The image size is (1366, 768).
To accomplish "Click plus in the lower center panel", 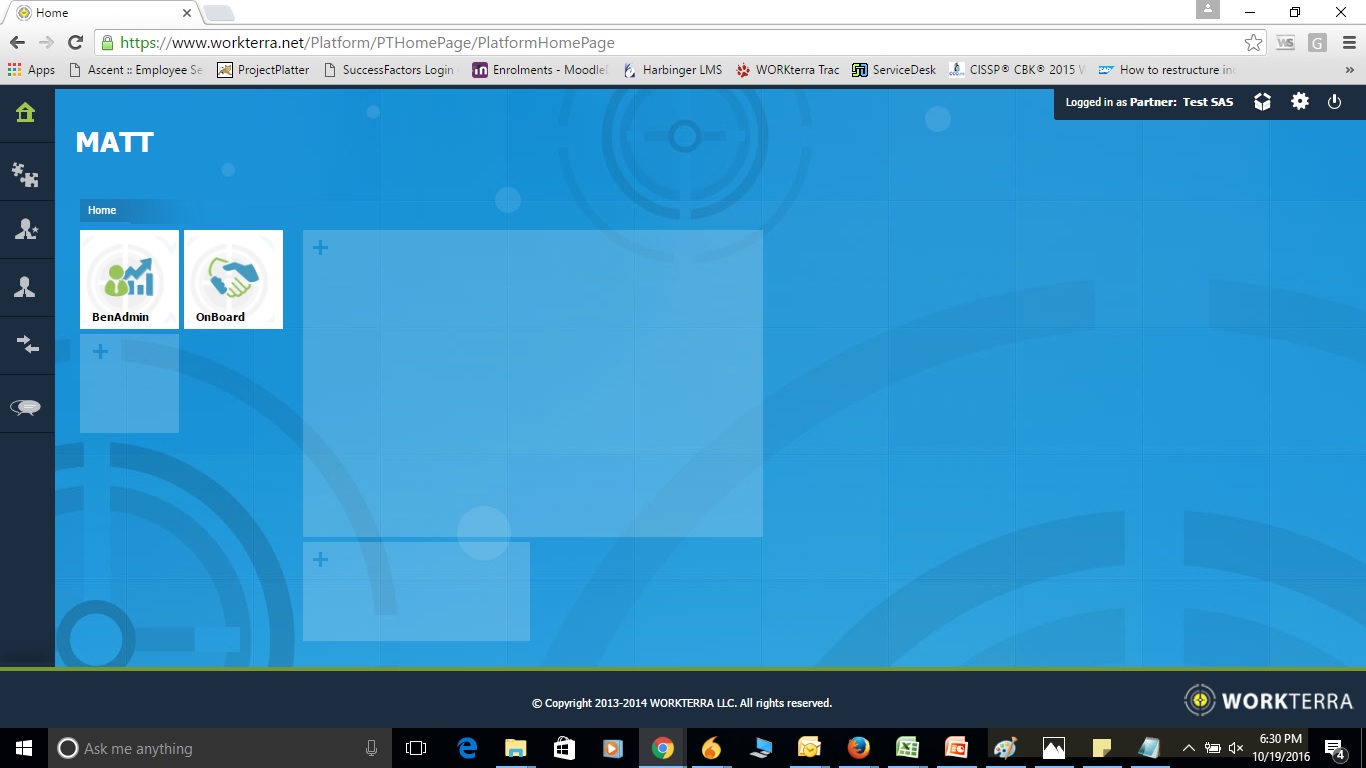I will (x=320, y=559).
